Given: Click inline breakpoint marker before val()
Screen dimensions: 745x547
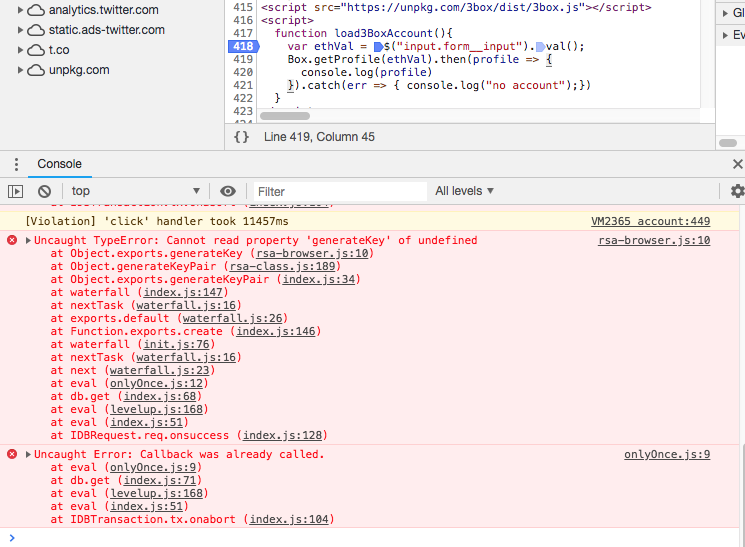Looking at the screenshot, I should pos(540,47).
